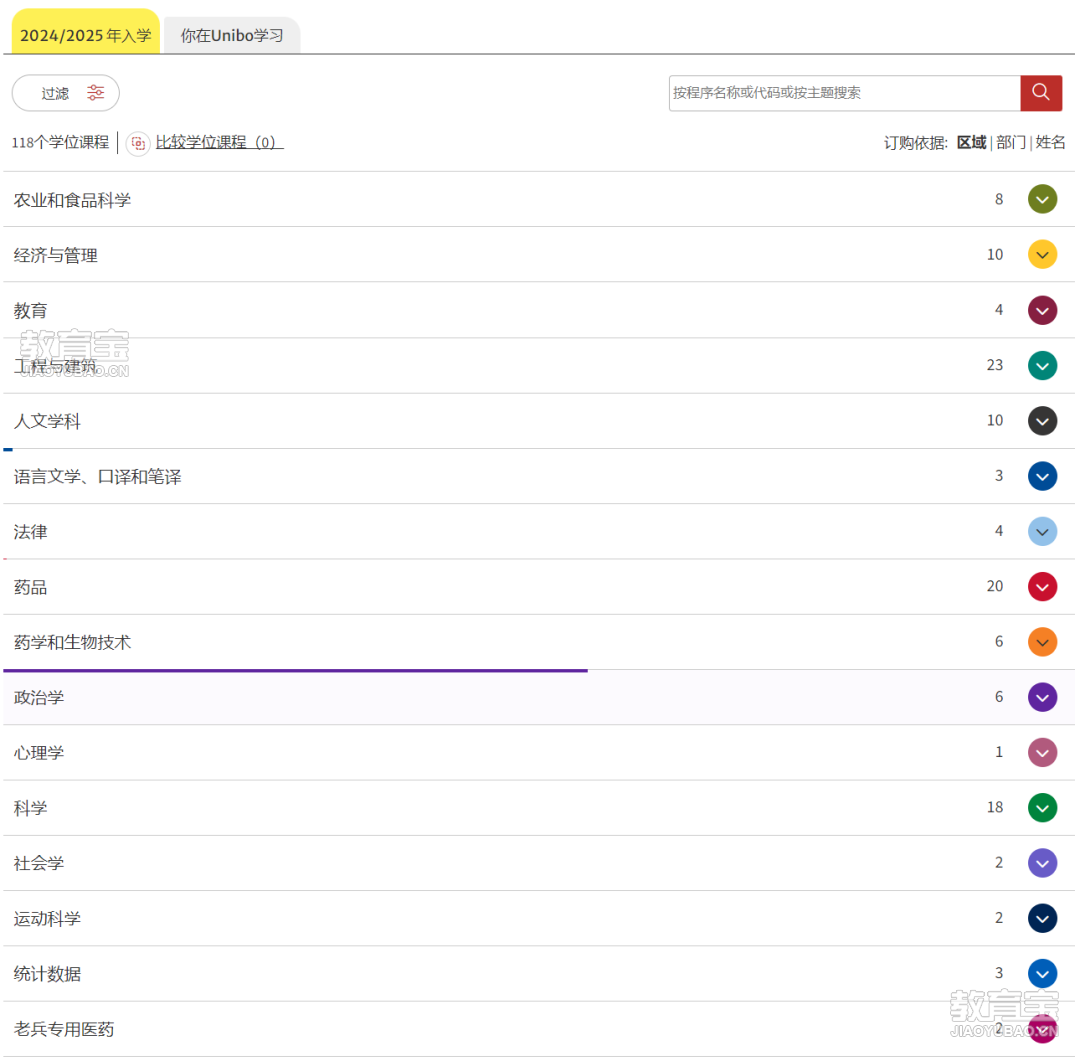Expand the 政治学 purple chevron

pyautogui.click(x=1042, y=698)
